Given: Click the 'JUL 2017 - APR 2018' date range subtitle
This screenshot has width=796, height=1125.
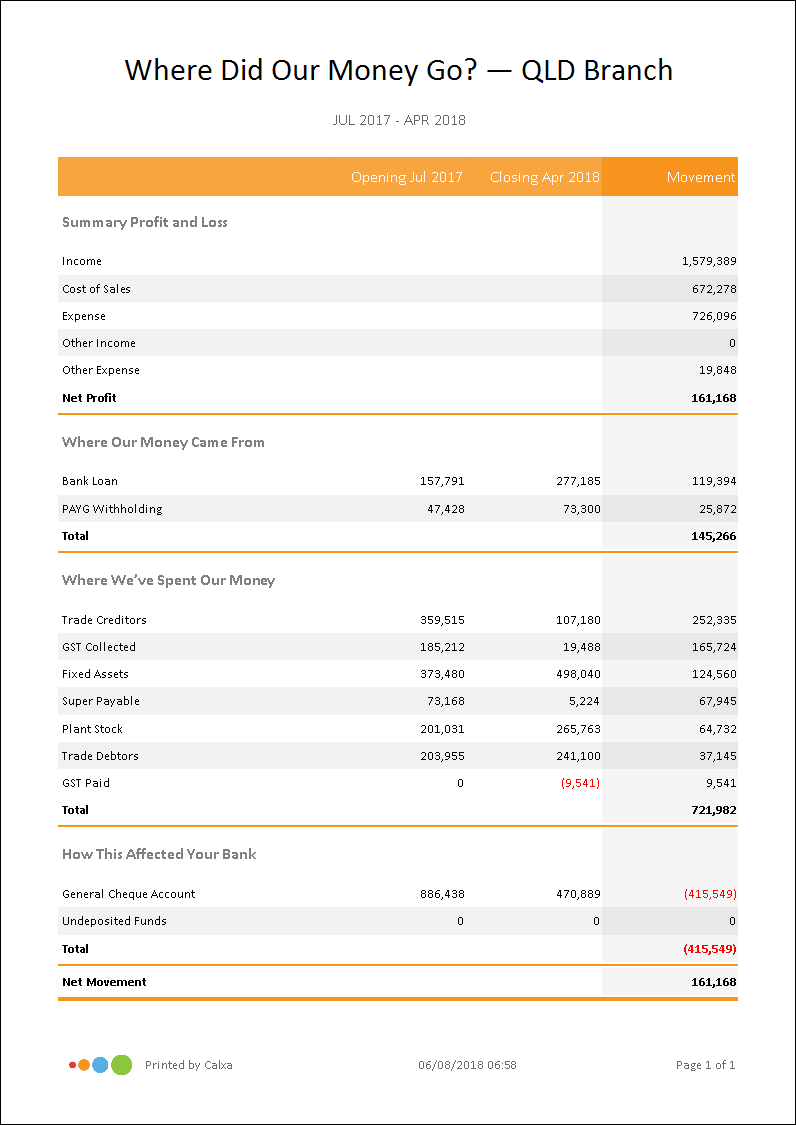Looking at the screenshot, I should pos(399,120).
